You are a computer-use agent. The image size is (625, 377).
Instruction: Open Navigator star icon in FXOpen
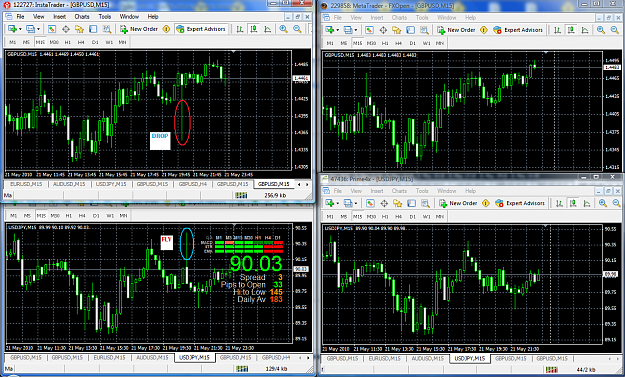(x=397, y=30)
